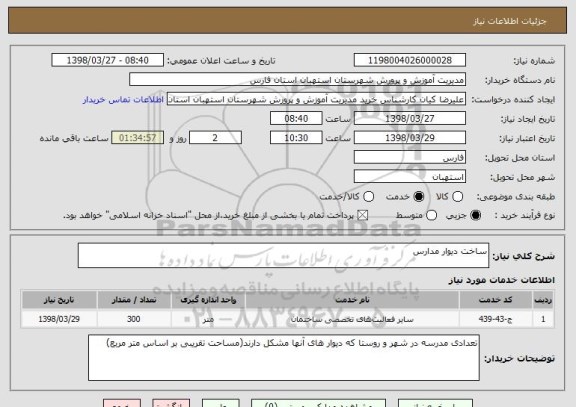Click the creation date field 1398/03/27
This screenshot has width=576, height=407.
(410, 118)
